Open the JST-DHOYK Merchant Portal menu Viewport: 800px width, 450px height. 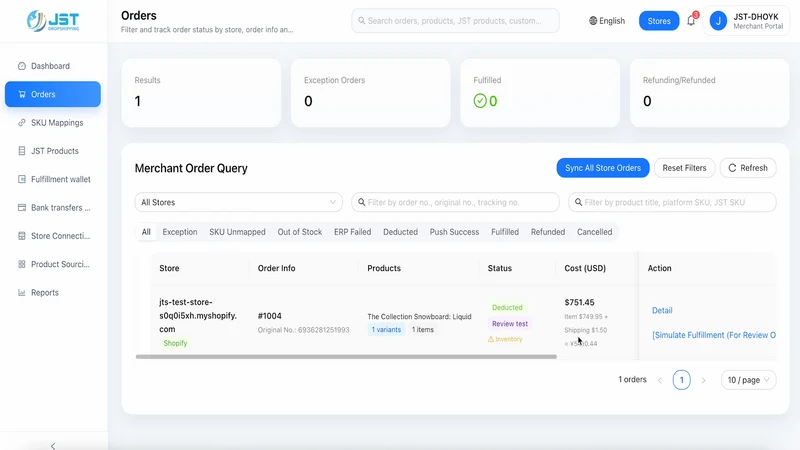[x=746, y=21]
